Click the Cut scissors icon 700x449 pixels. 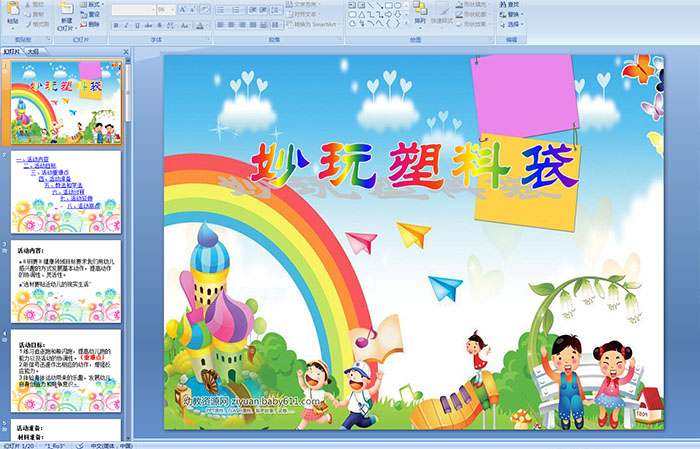click(29, 4)
